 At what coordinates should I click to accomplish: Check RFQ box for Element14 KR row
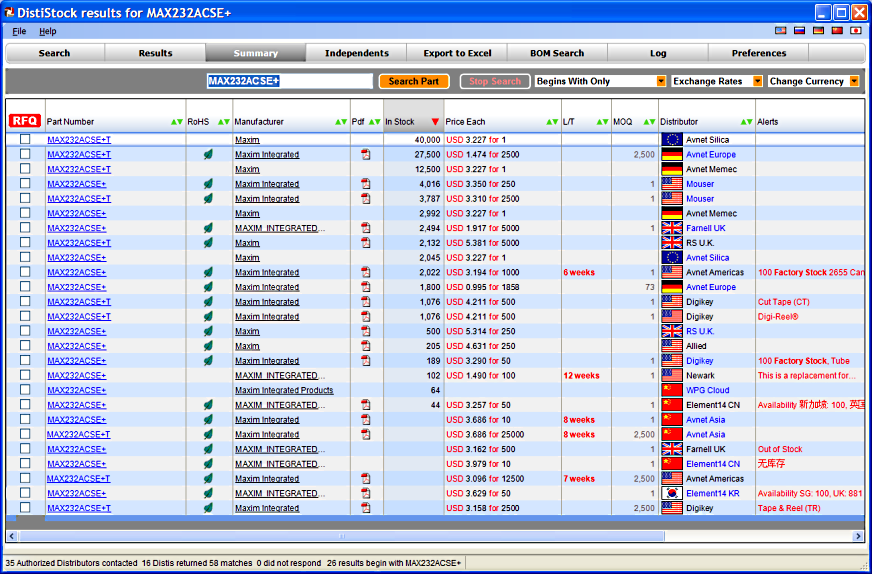coord(25,492)
